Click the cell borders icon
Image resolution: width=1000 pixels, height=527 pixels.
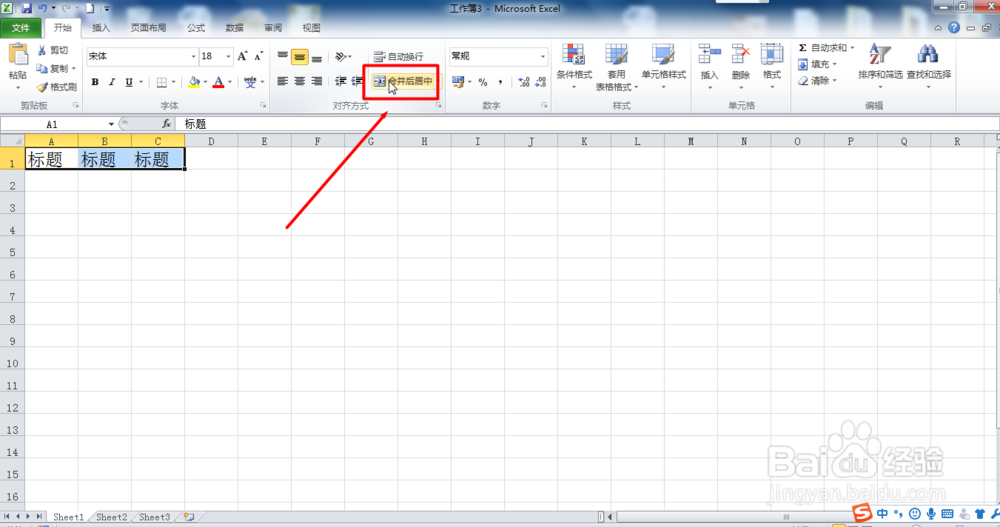click(x=162, y=82)
